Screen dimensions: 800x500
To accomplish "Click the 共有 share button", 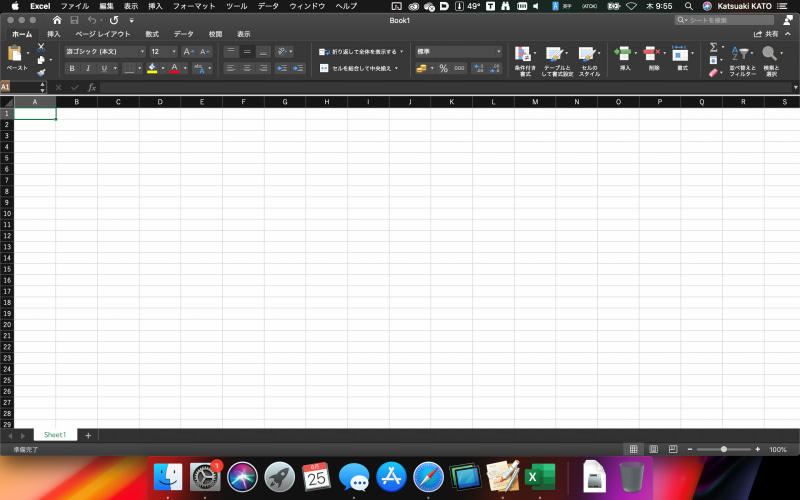I will pyautogui.click(x=766, y=34).
